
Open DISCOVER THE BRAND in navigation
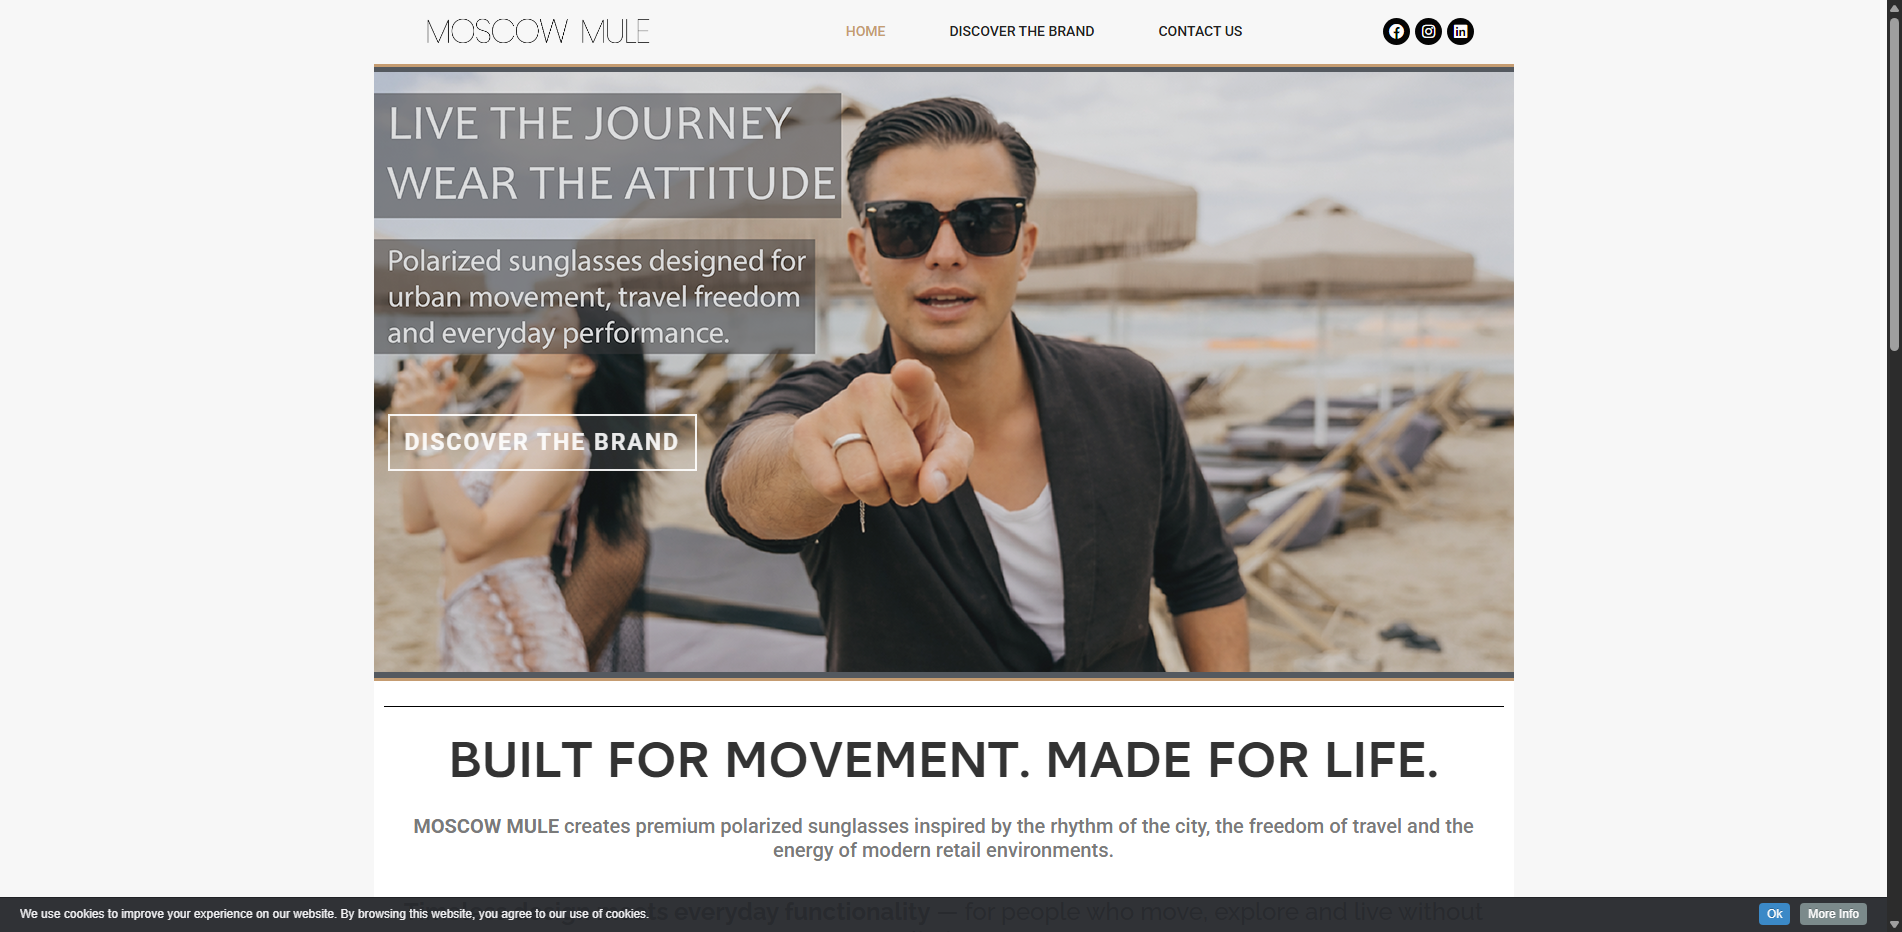(1021, 31)
